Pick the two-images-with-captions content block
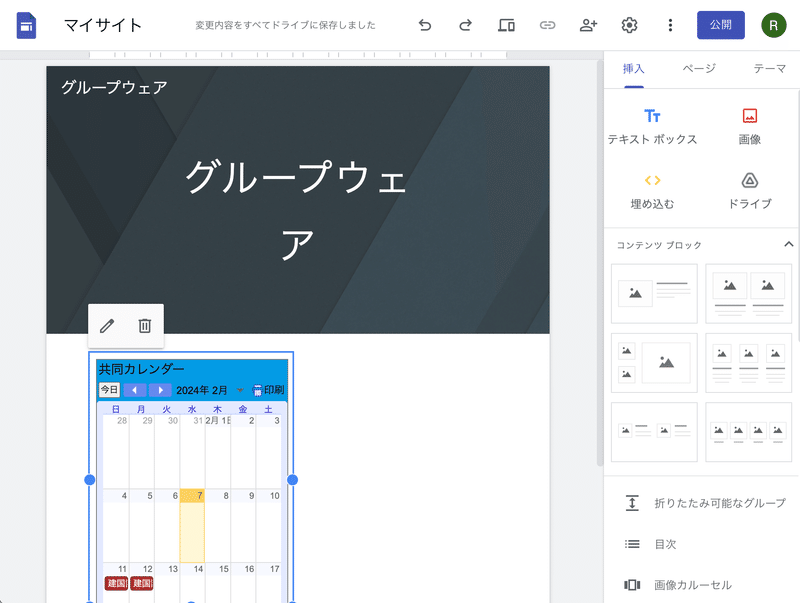800x603 pixels. [x=748, y=293]
